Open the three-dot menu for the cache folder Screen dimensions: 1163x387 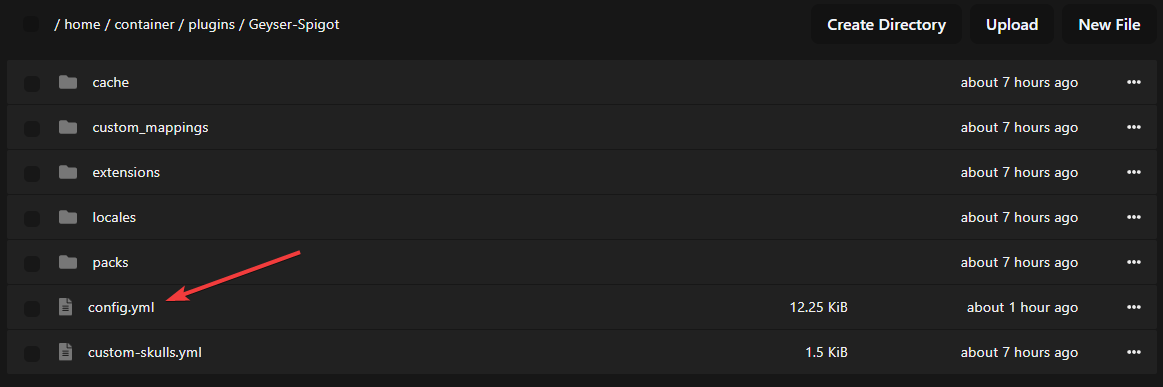point(1133,82)
